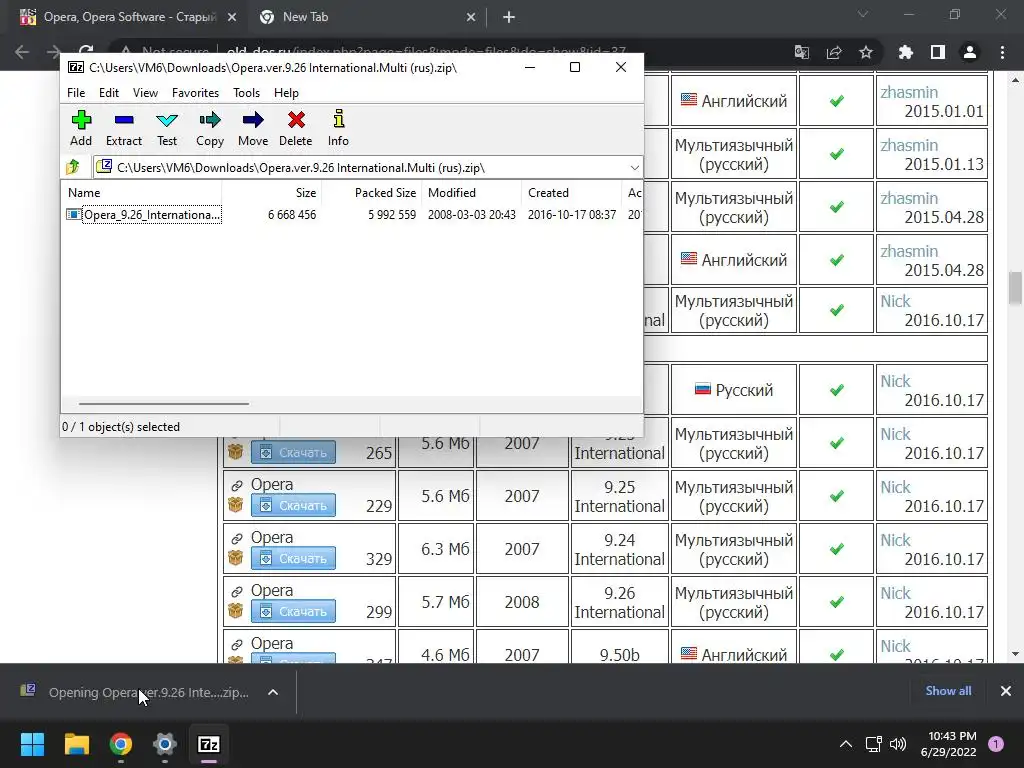This screenshot has width=1024, height=768.
Task: Expand download item options chevron
Action: point(273,692)
